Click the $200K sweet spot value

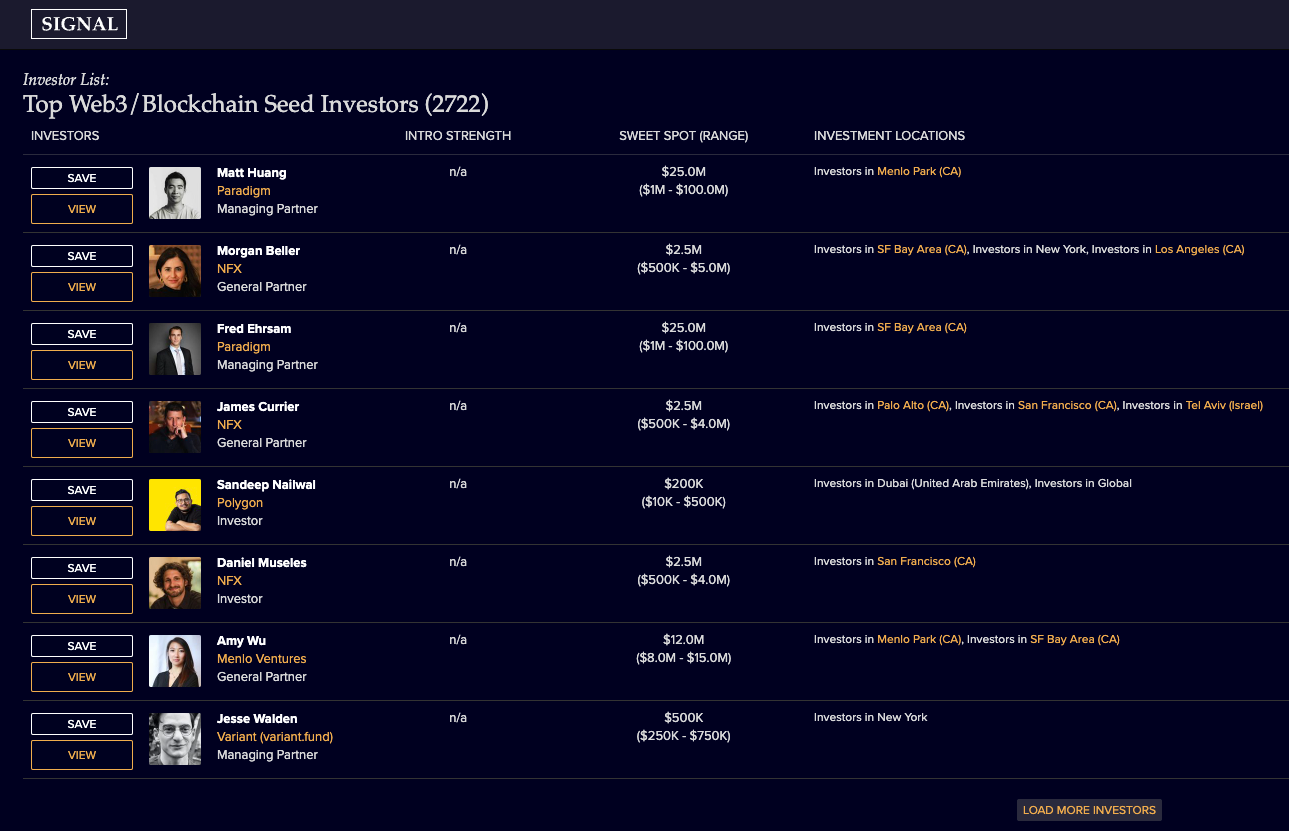684,484
